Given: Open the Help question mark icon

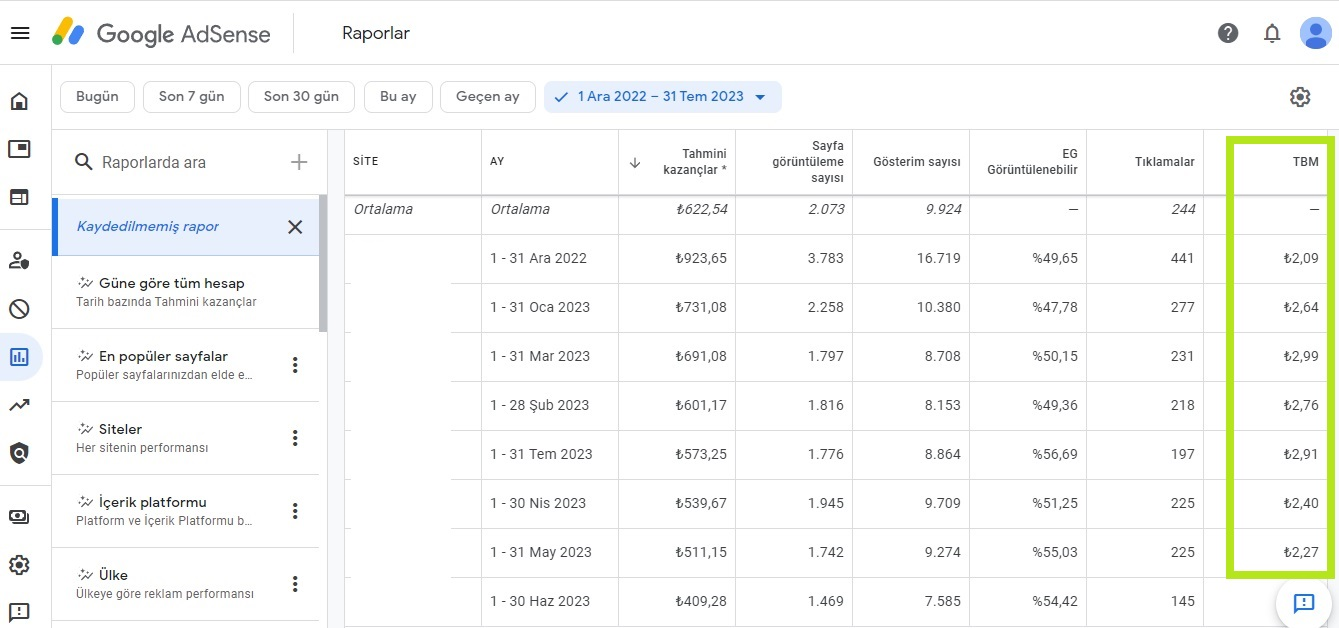Looking at the screenshot, I should (1228, 33).
